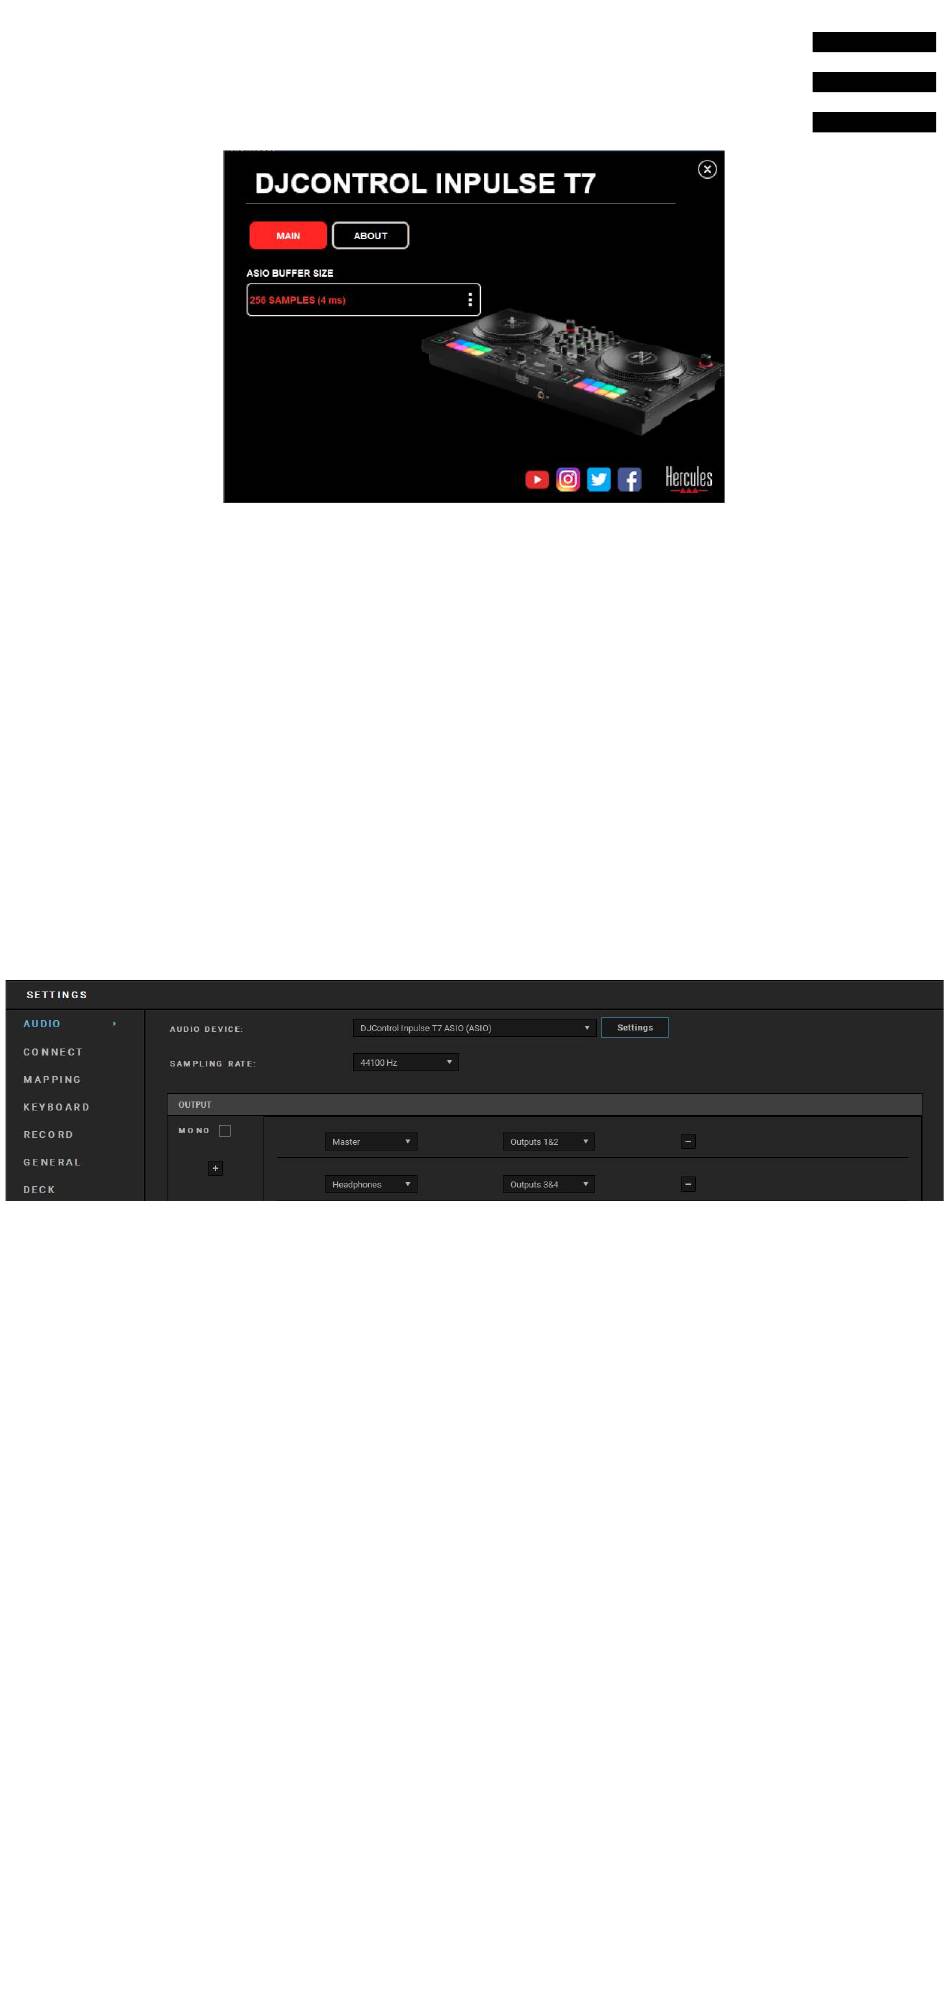The width and height of the screenshot is (950, 2005).
Task: Add an output with the plus button
Action: pos(215,1168)
